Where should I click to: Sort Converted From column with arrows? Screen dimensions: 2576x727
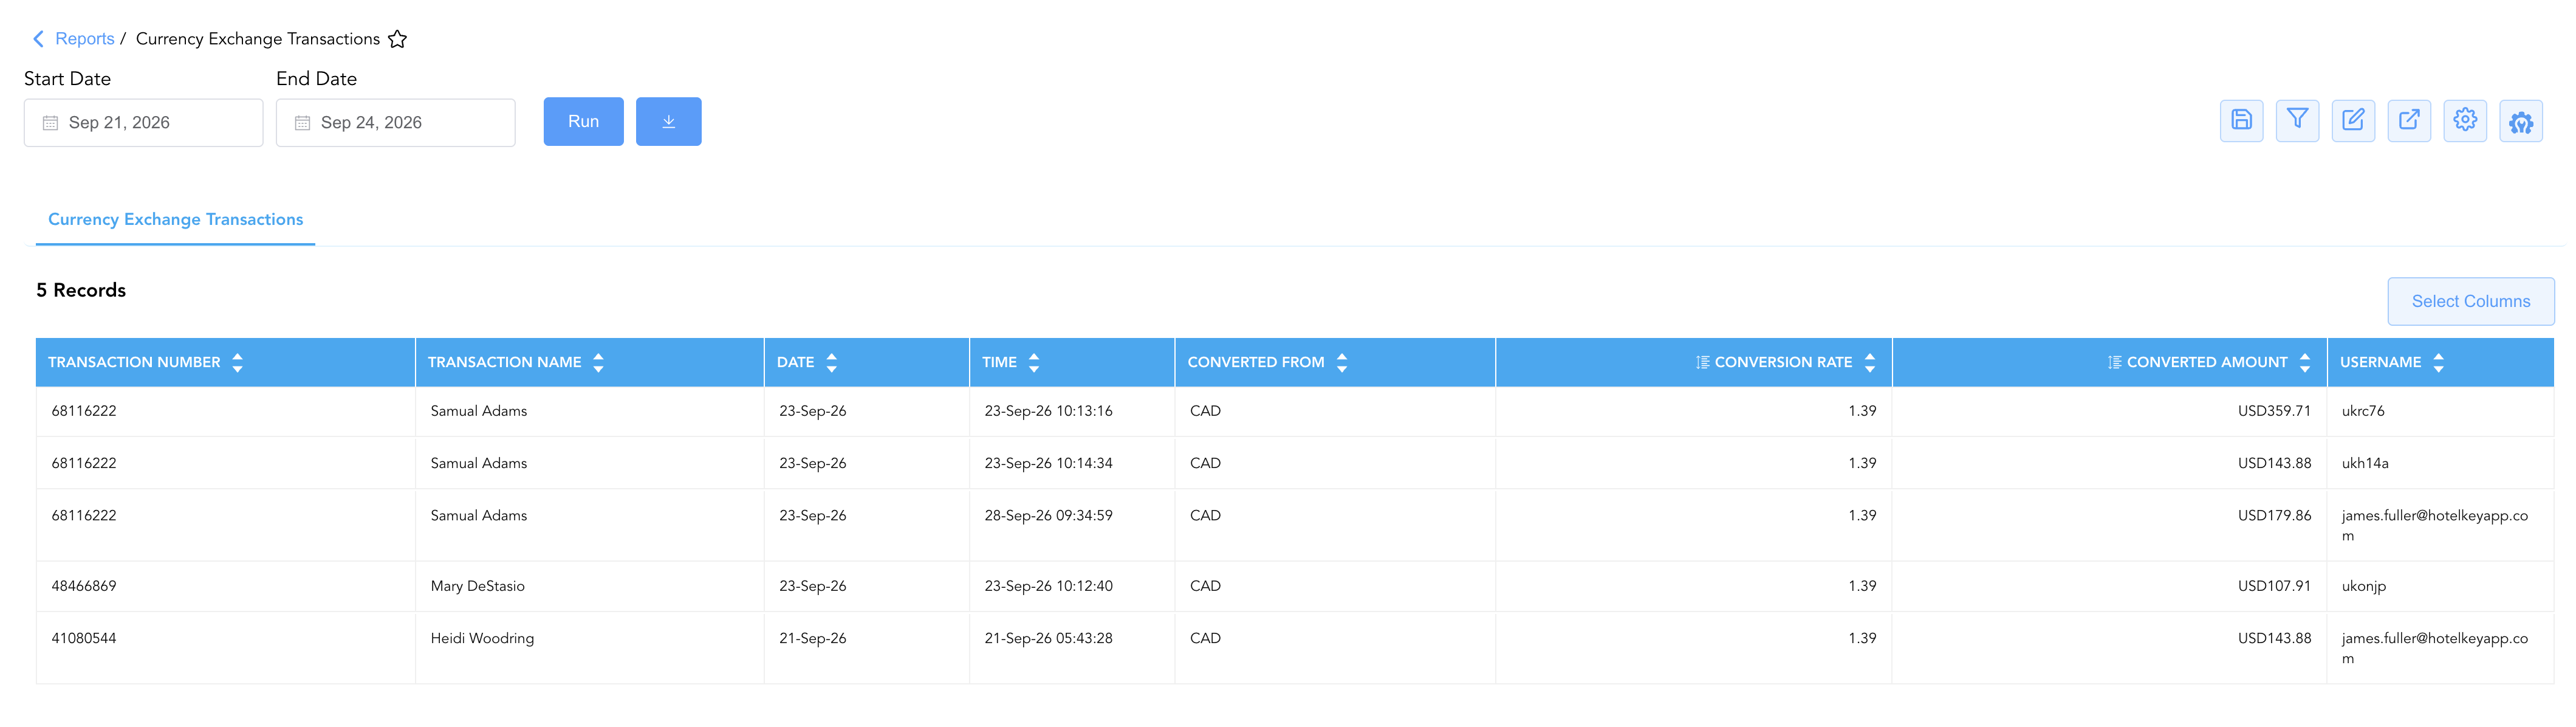(1342, 362)
